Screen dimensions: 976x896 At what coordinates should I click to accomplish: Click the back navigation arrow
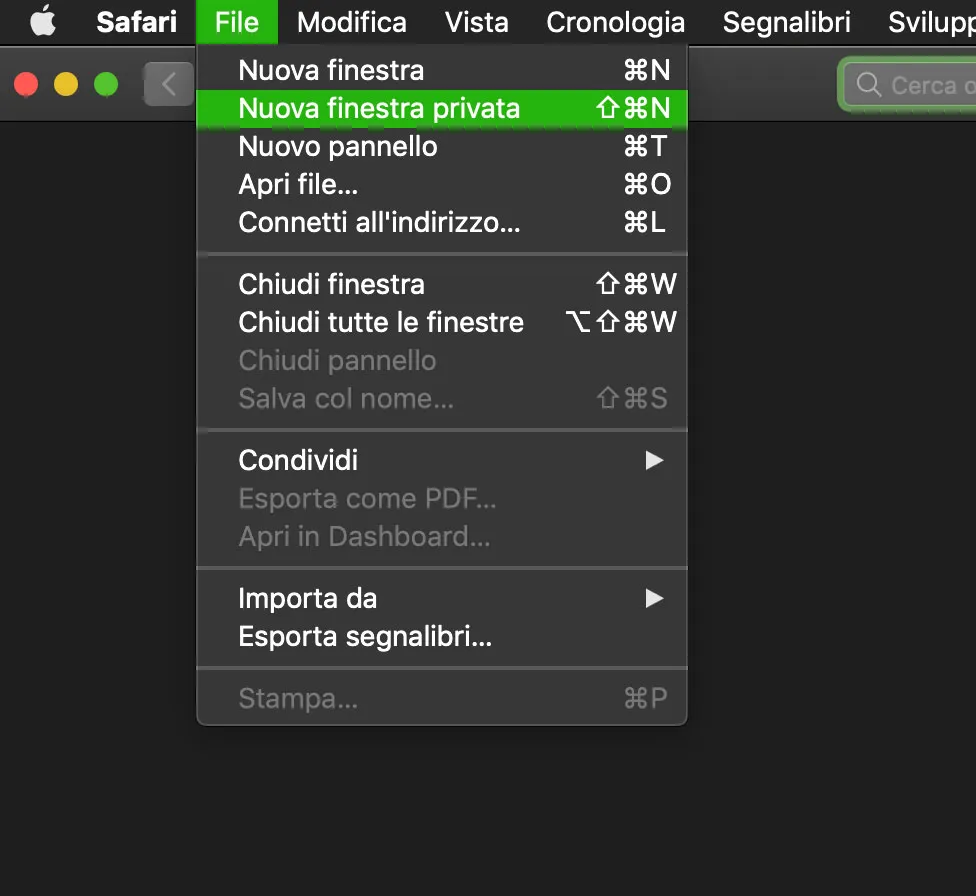tap(170, 84)
